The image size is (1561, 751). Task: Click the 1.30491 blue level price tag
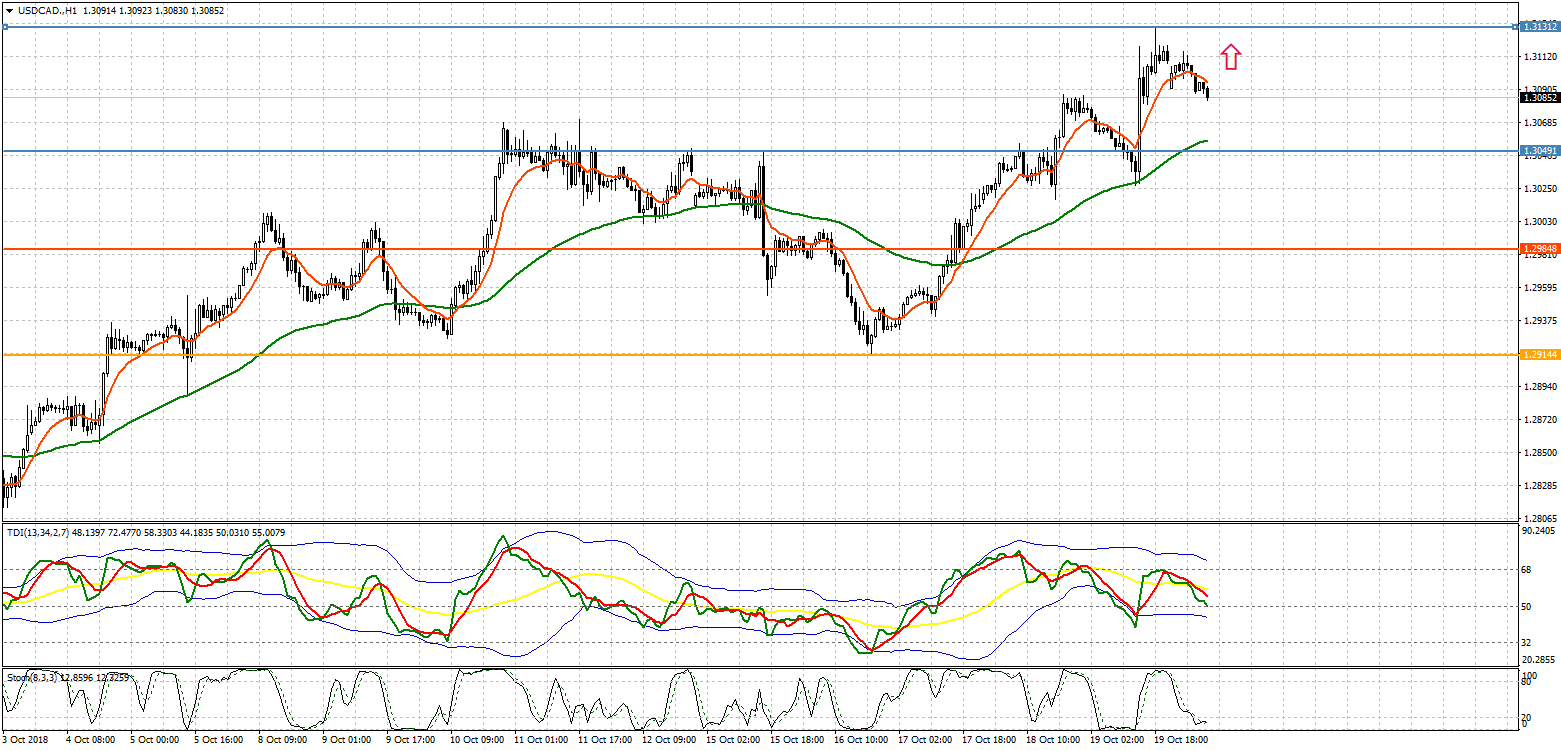pyautogui.click(x=1539, y=151)
